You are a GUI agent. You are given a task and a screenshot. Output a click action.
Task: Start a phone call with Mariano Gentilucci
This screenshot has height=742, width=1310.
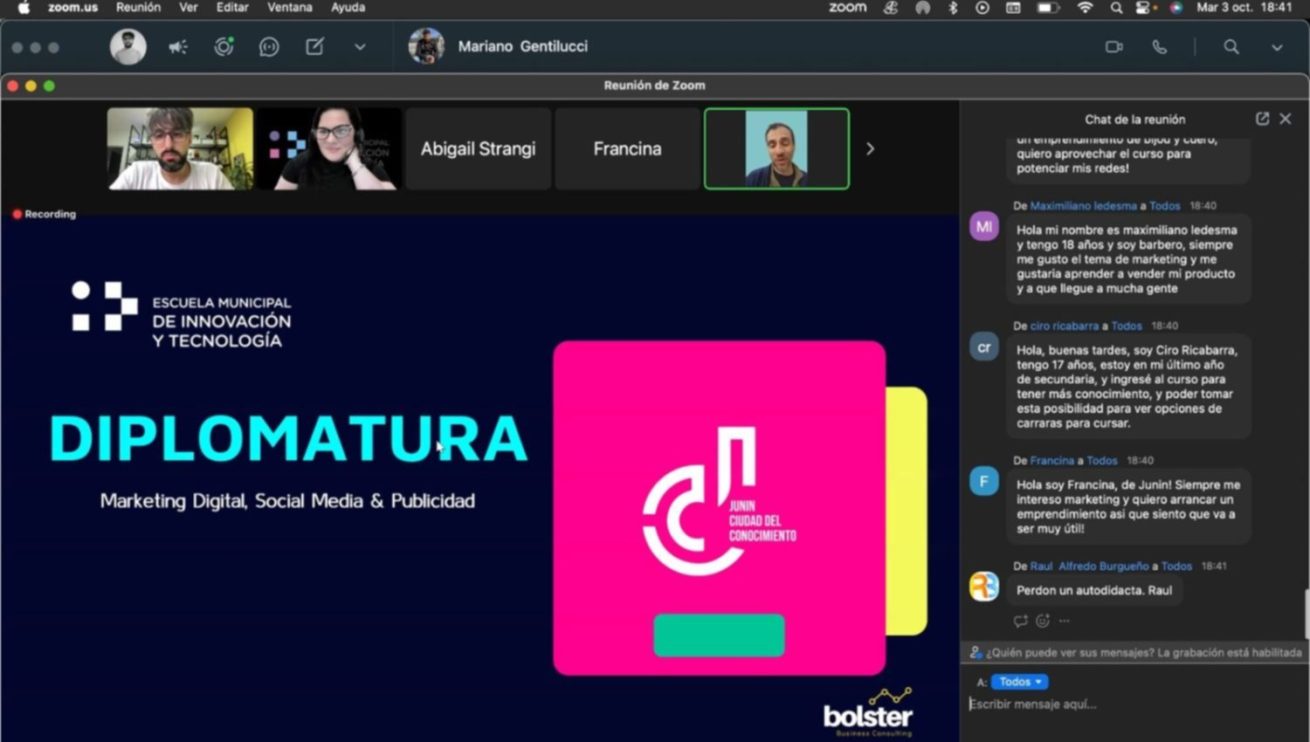(1159, 47)
